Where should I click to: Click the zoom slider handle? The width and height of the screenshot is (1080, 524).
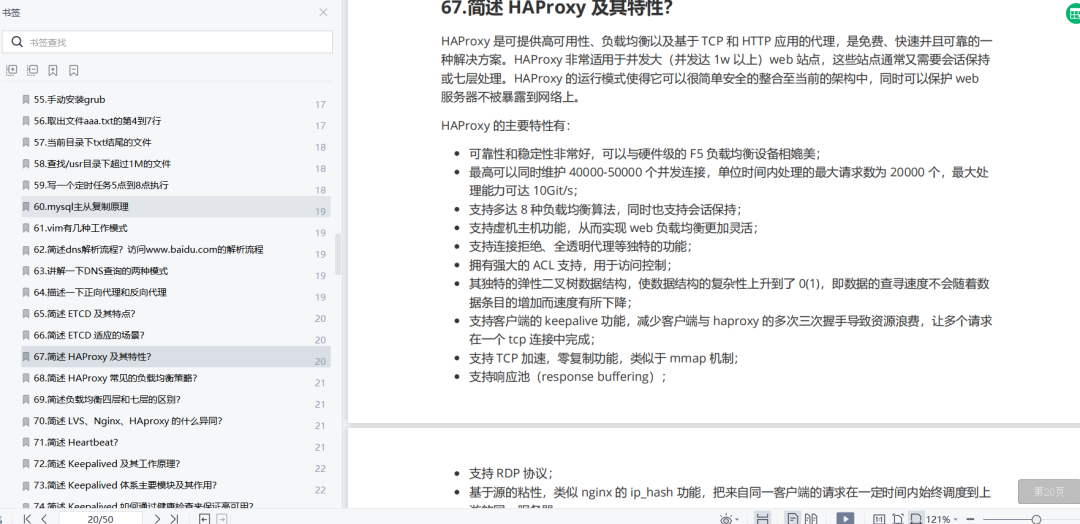click(x=1036, y=519)
